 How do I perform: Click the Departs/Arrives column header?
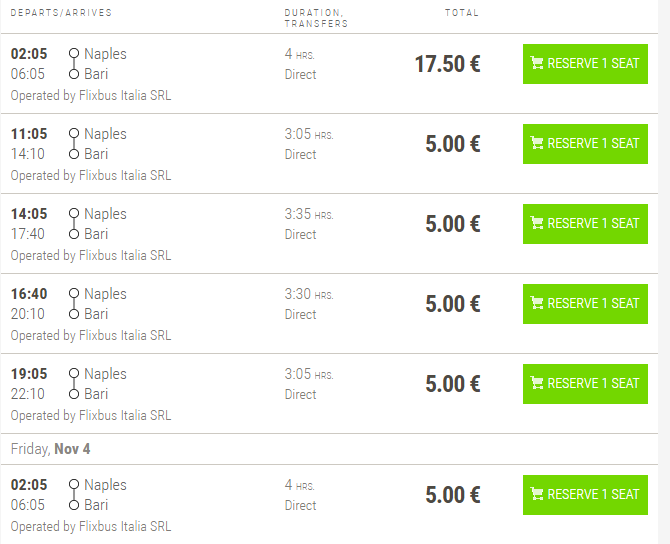[x=61, y=13]
